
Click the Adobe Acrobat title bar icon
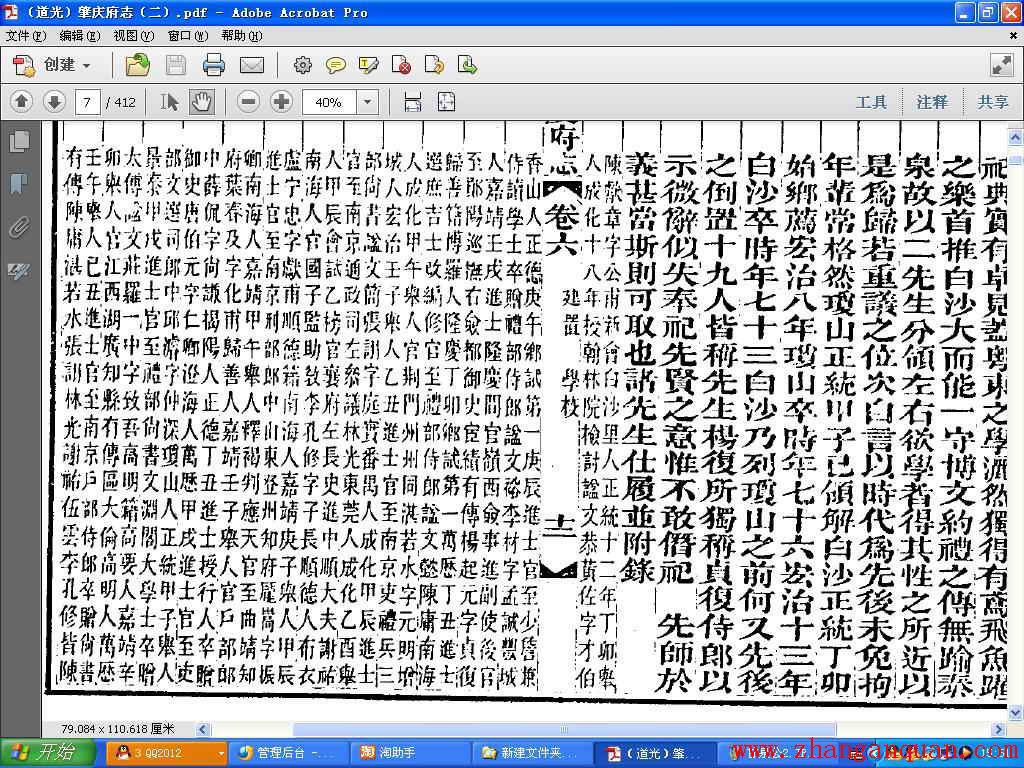pyautogui.click(x=11, y=12)
